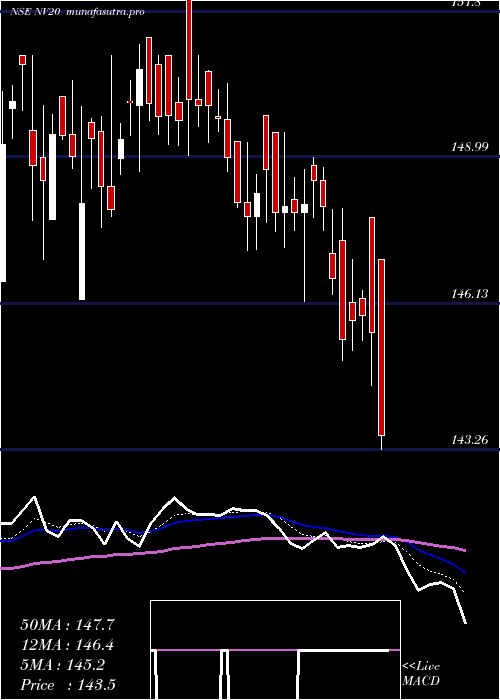Click the '12MA : 146.4' readout
Screen dimensions: 500x700
[67, 645]
